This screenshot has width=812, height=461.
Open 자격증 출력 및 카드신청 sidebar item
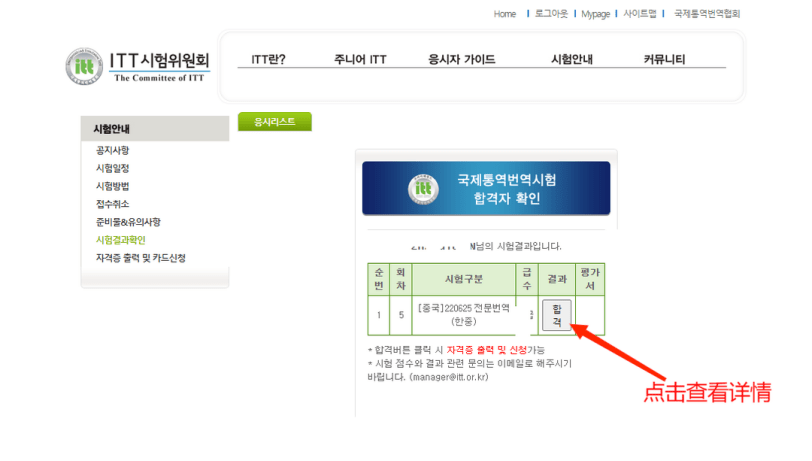140,258
